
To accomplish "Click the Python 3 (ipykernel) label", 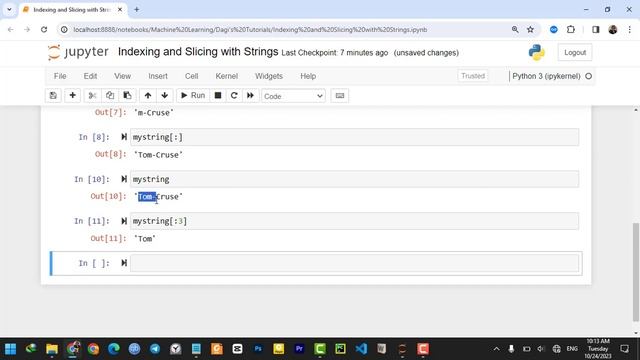I will click(546, 76).
